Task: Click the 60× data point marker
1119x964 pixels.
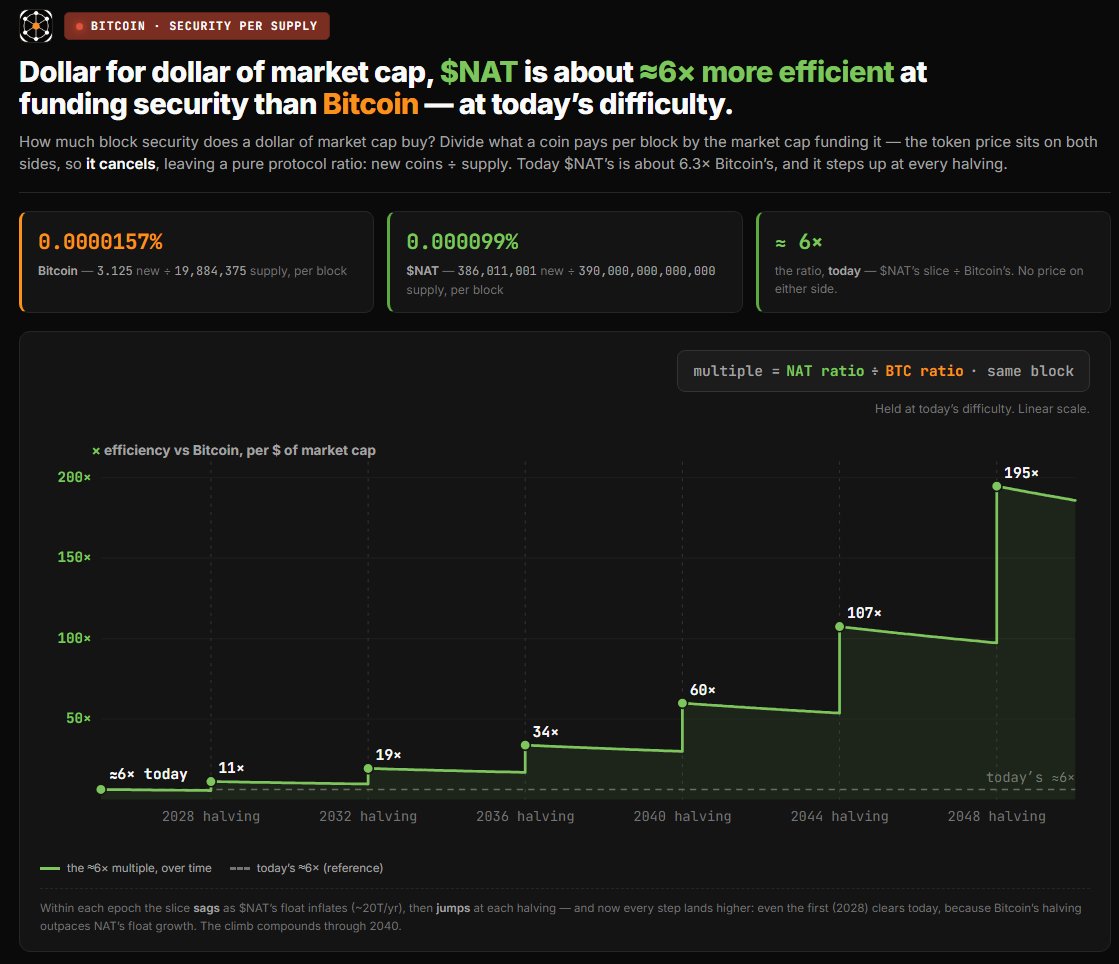Action: tap(682, 704)
